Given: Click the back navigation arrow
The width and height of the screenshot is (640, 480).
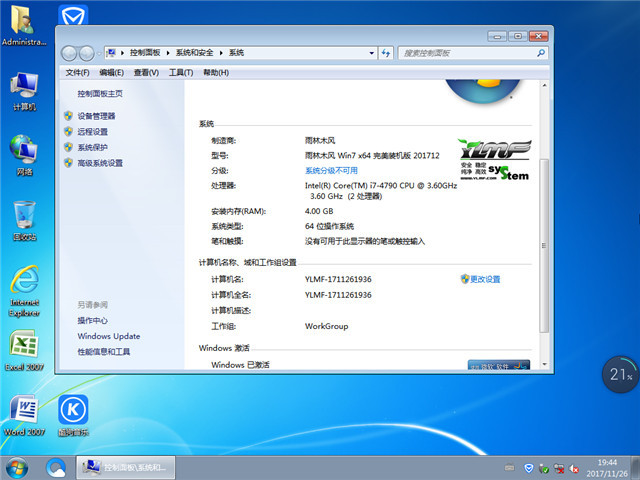Looking at the screenshot, I should [x=69, y=53].
